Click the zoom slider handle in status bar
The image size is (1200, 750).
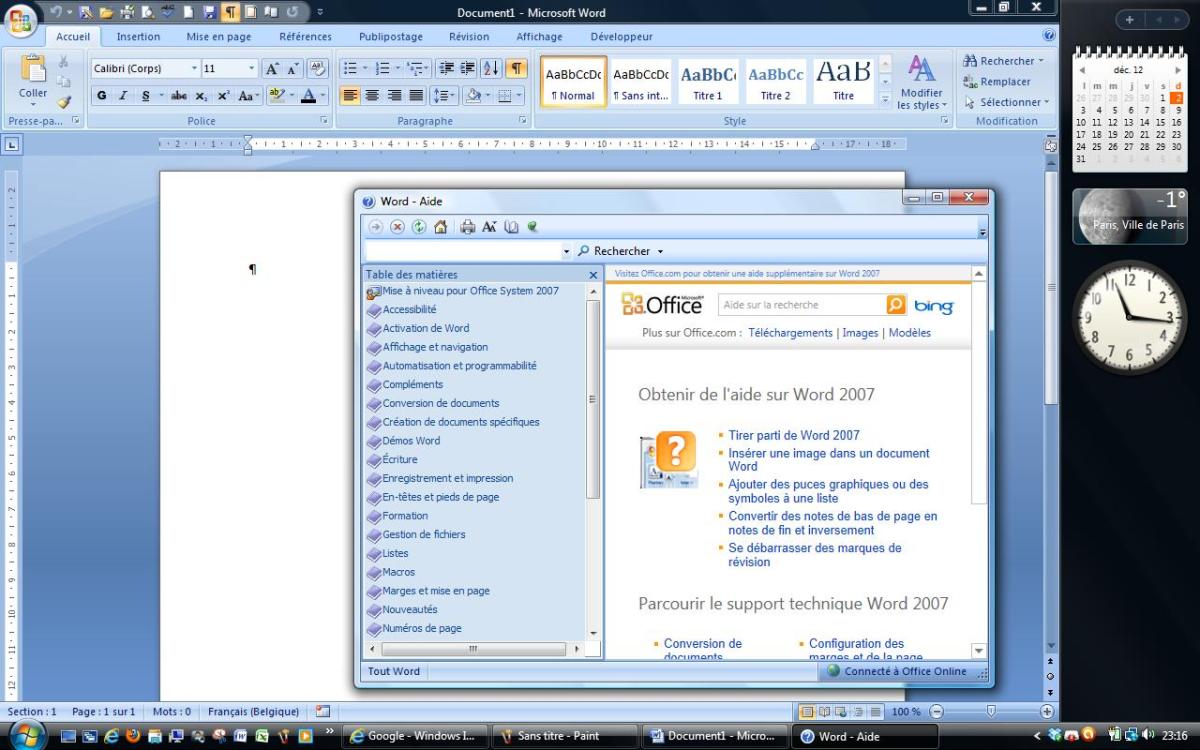tap(991, 711)
